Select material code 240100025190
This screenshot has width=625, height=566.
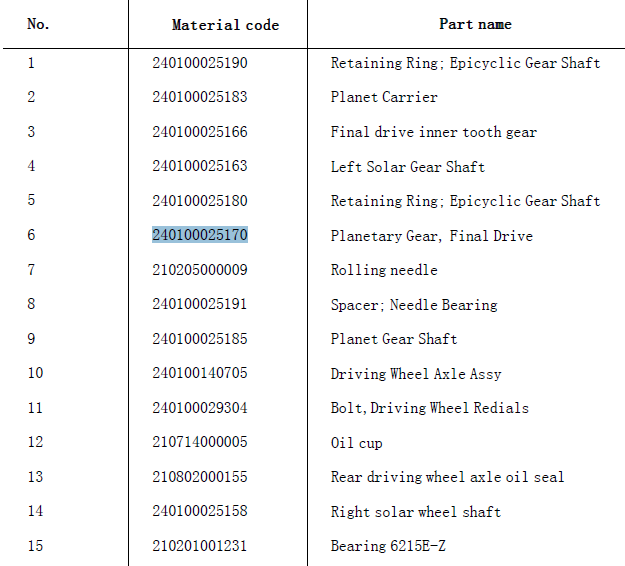[200, 63]
